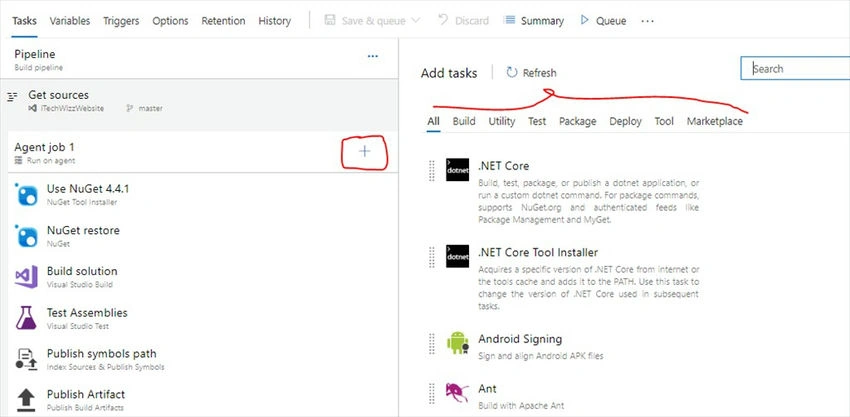Grab the .NET Core drag handle
850x417 pixels.
[x=432, y=170]
